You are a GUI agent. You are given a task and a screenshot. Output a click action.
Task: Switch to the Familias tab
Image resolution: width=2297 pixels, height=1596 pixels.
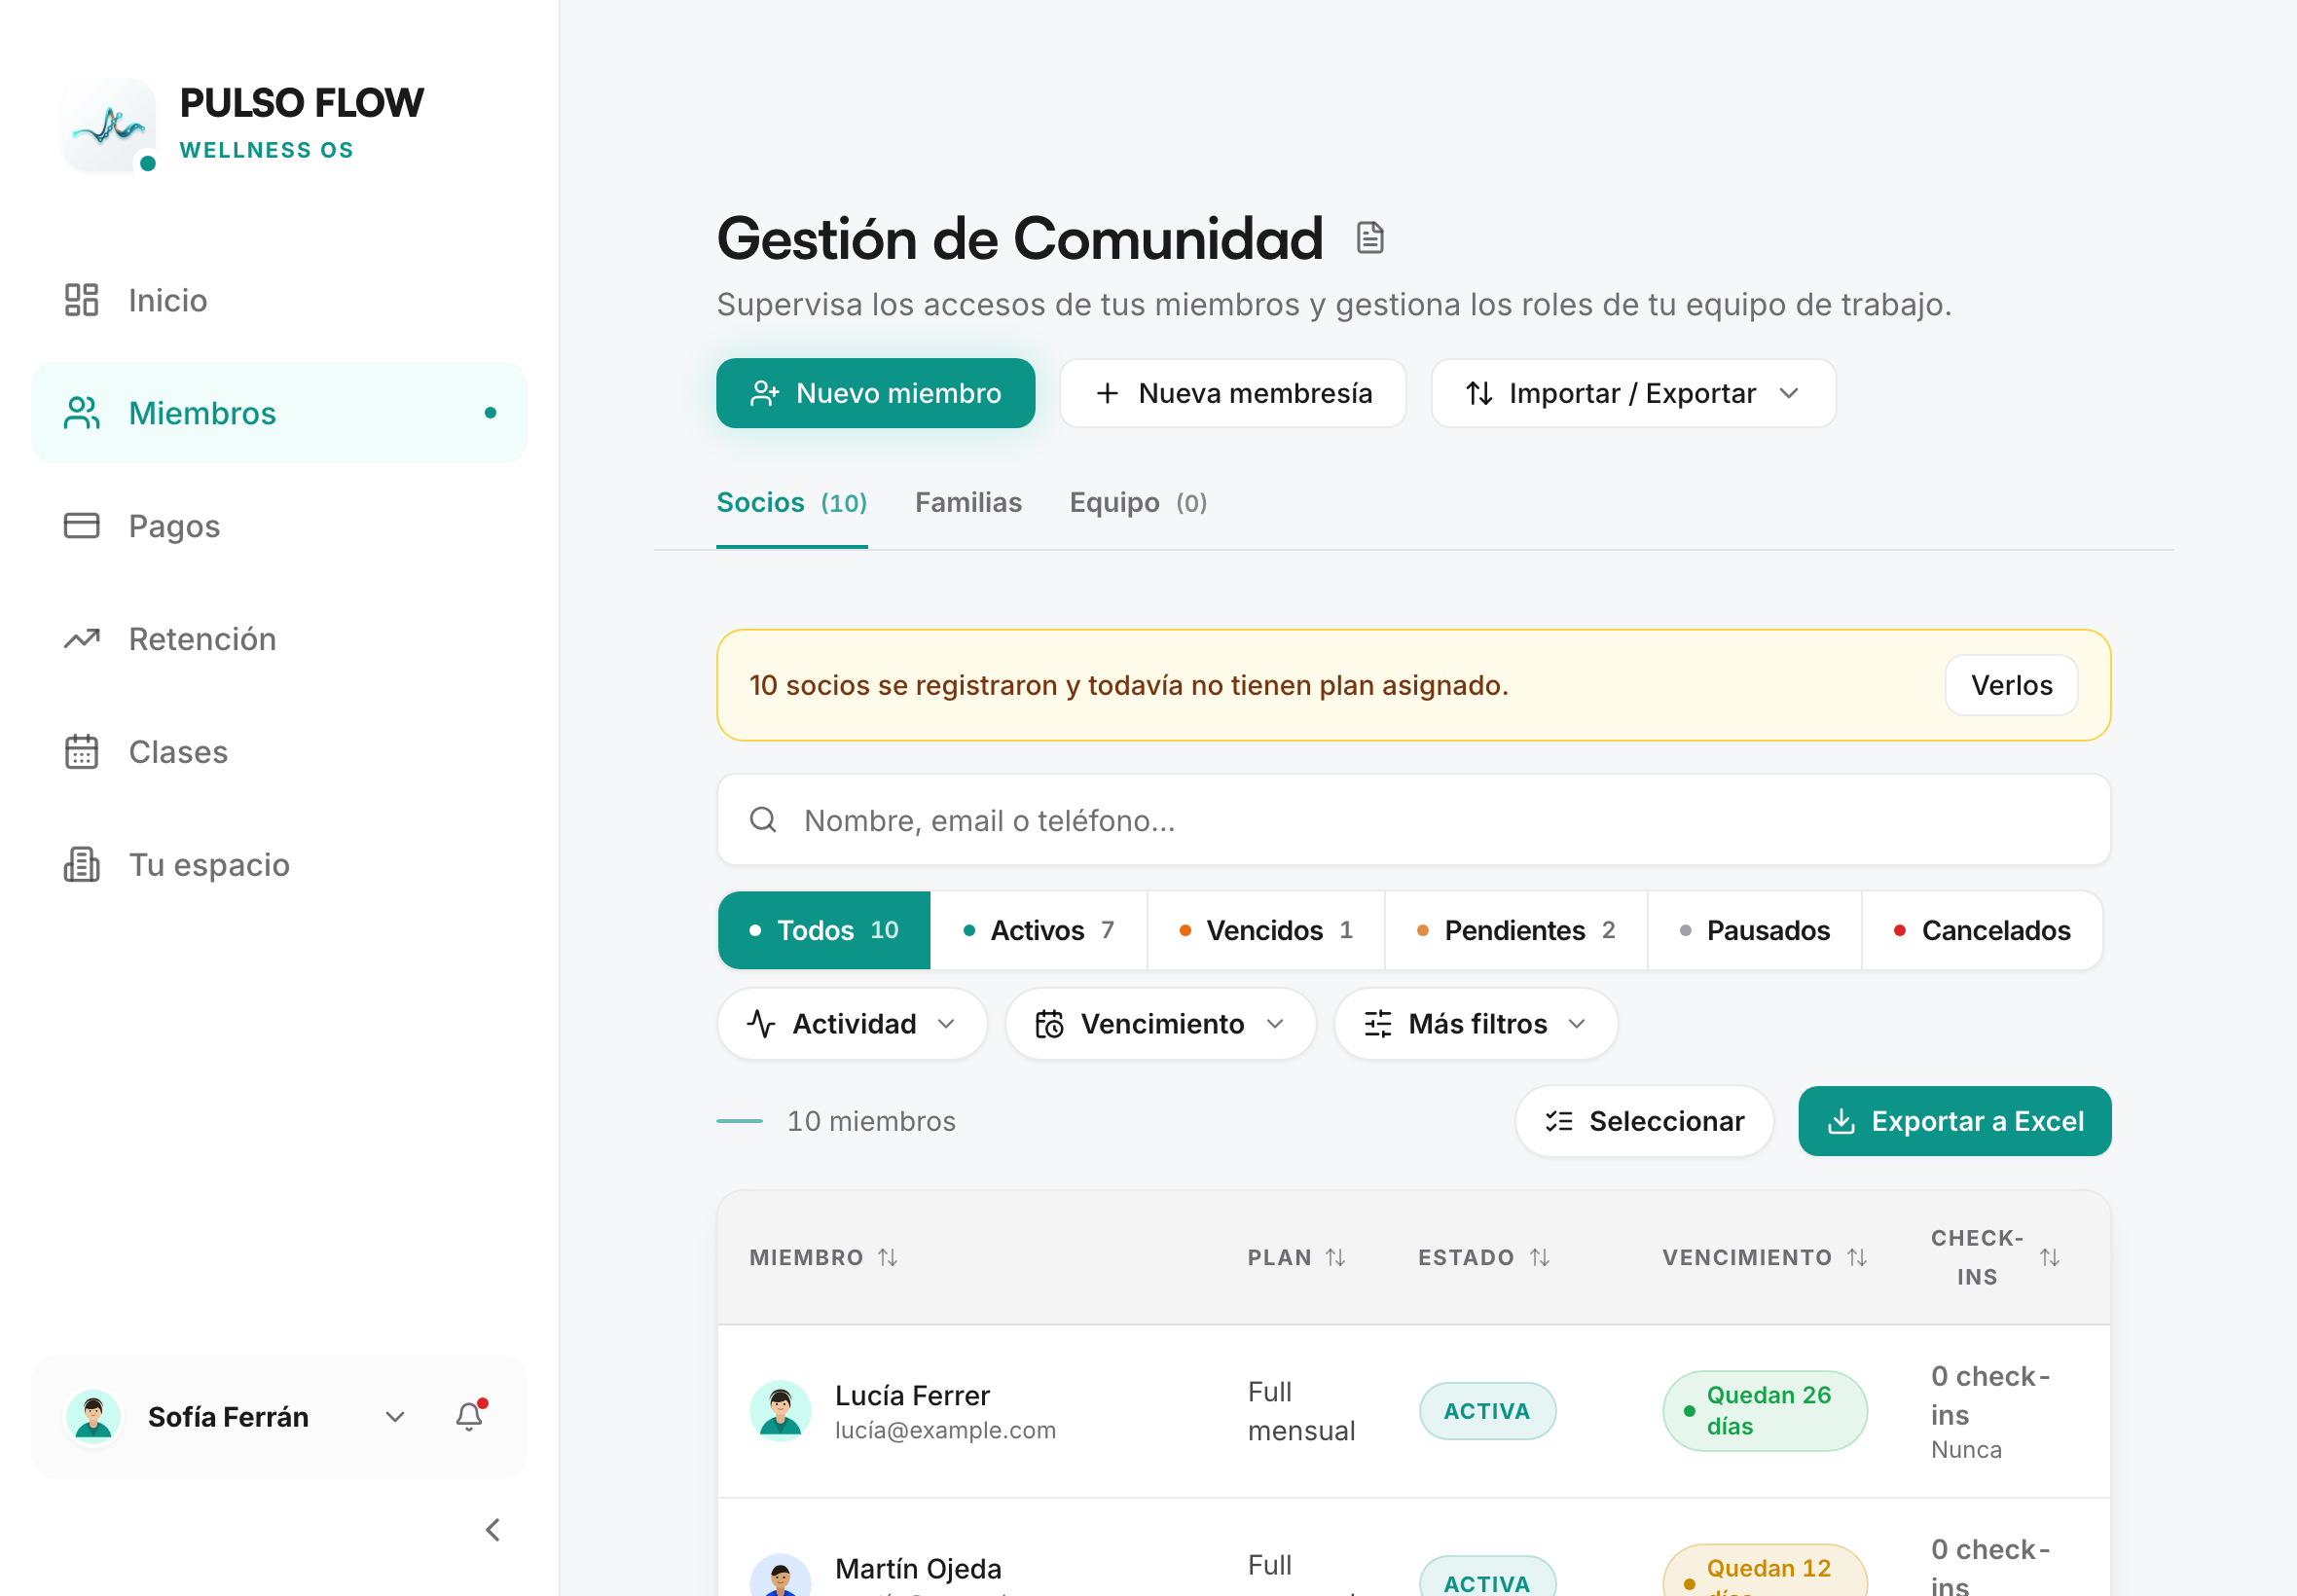(x=968, y=502)
